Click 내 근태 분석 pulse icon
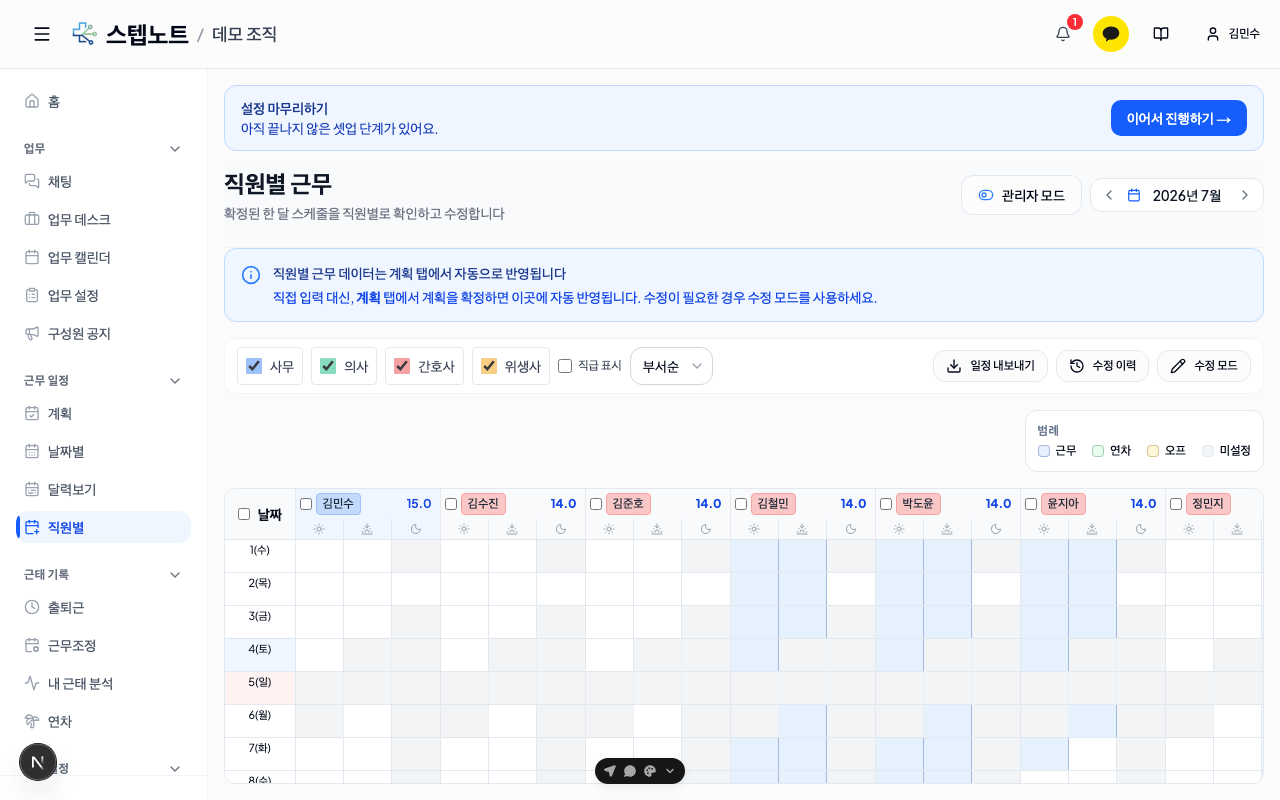The height and width of the screenshot is (800, 1280). (x=32, y=683)
